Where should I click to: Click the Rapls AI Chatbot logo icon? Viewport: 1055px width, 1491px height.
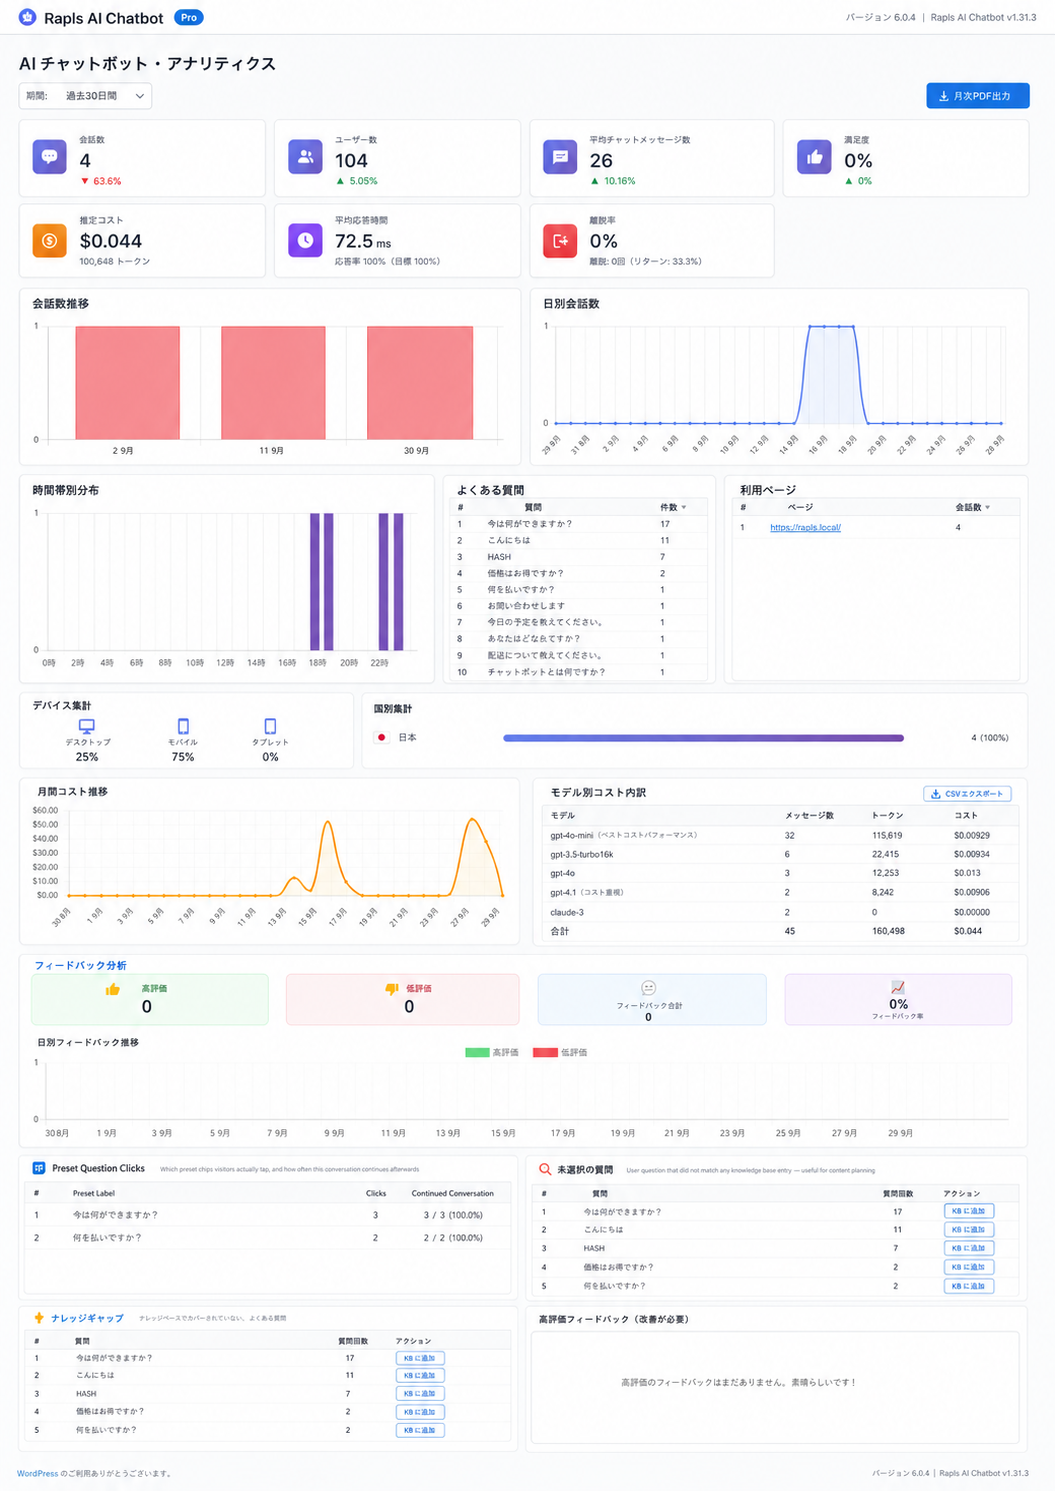28,17
